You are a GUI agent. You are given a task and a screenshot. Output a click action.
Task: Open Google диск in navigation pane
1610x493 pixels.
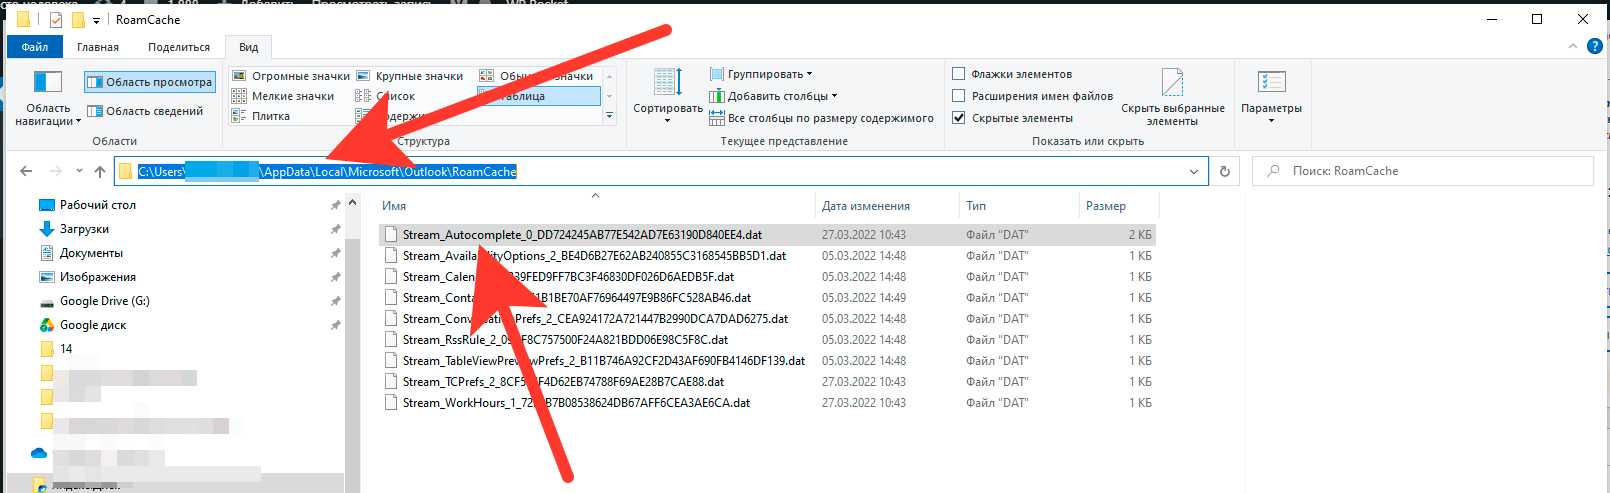click(93, 325)
